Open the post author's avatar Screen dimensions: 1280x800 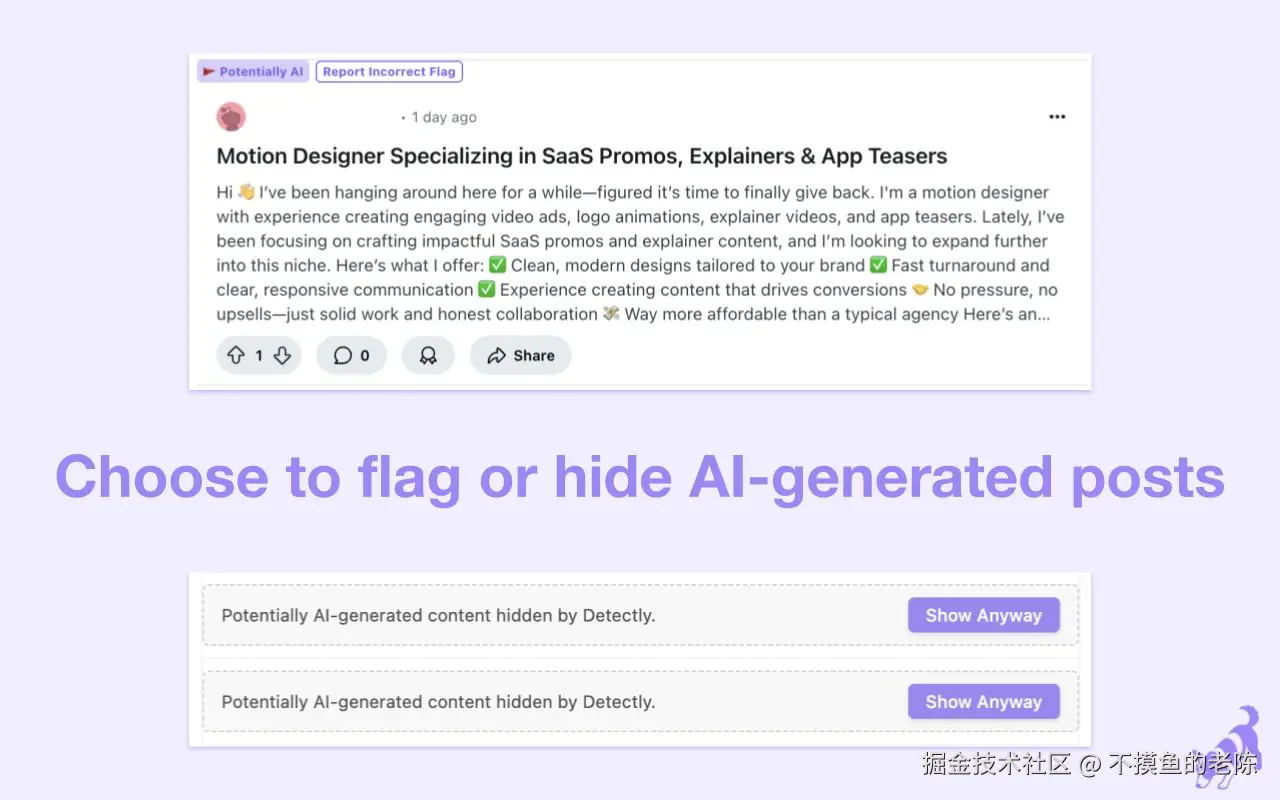231,117
